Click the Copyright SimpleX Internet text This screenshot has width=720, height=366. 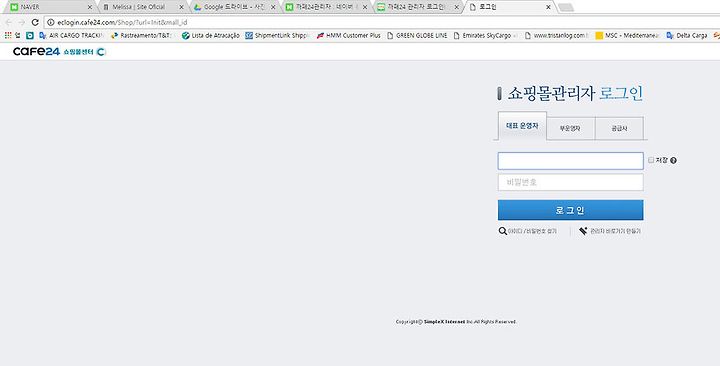click(456, 322)
